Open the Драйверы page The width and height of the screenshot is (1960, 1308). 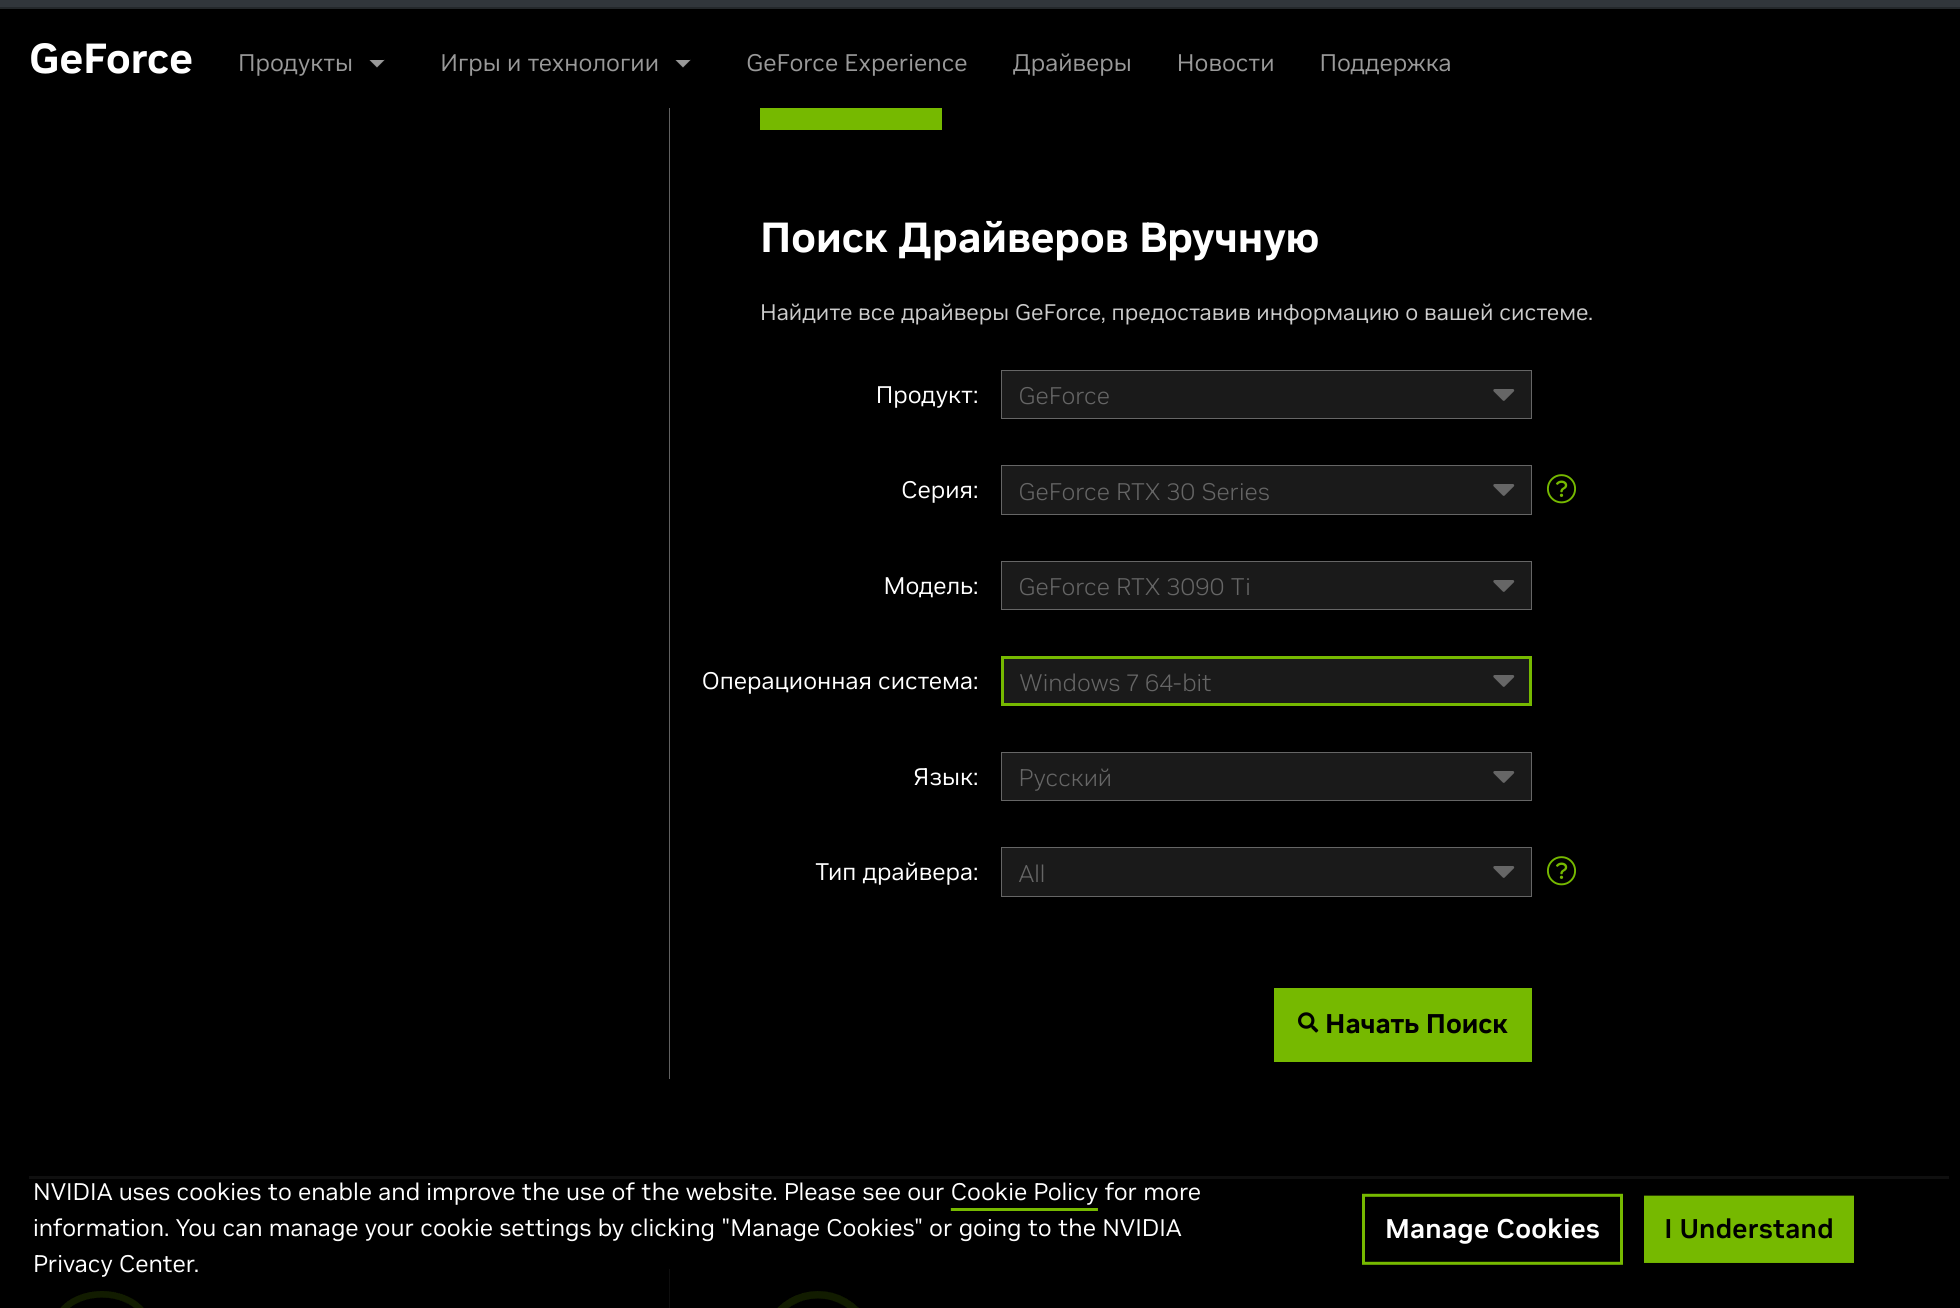tap(1071, 64)
